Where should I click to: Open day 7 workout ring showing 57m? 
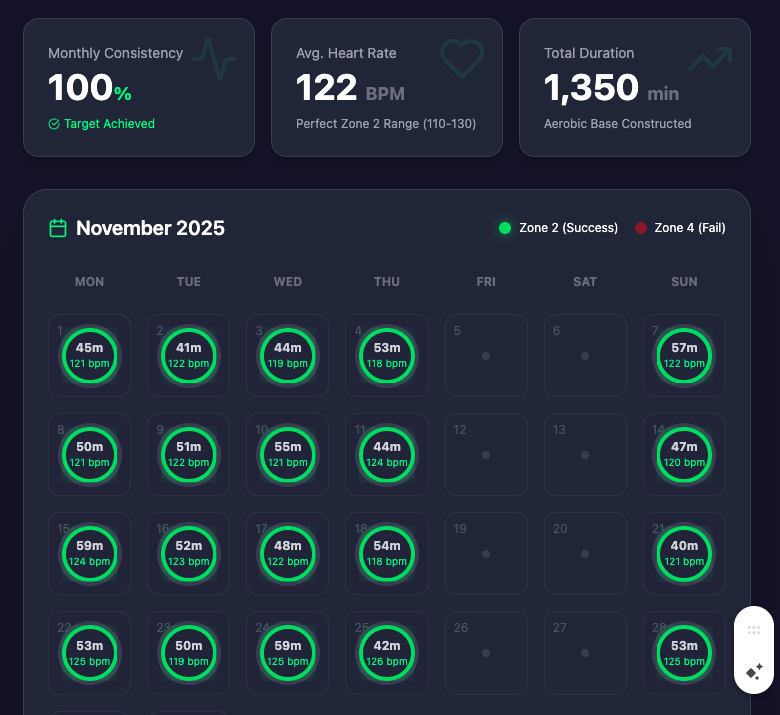[684, 356]
